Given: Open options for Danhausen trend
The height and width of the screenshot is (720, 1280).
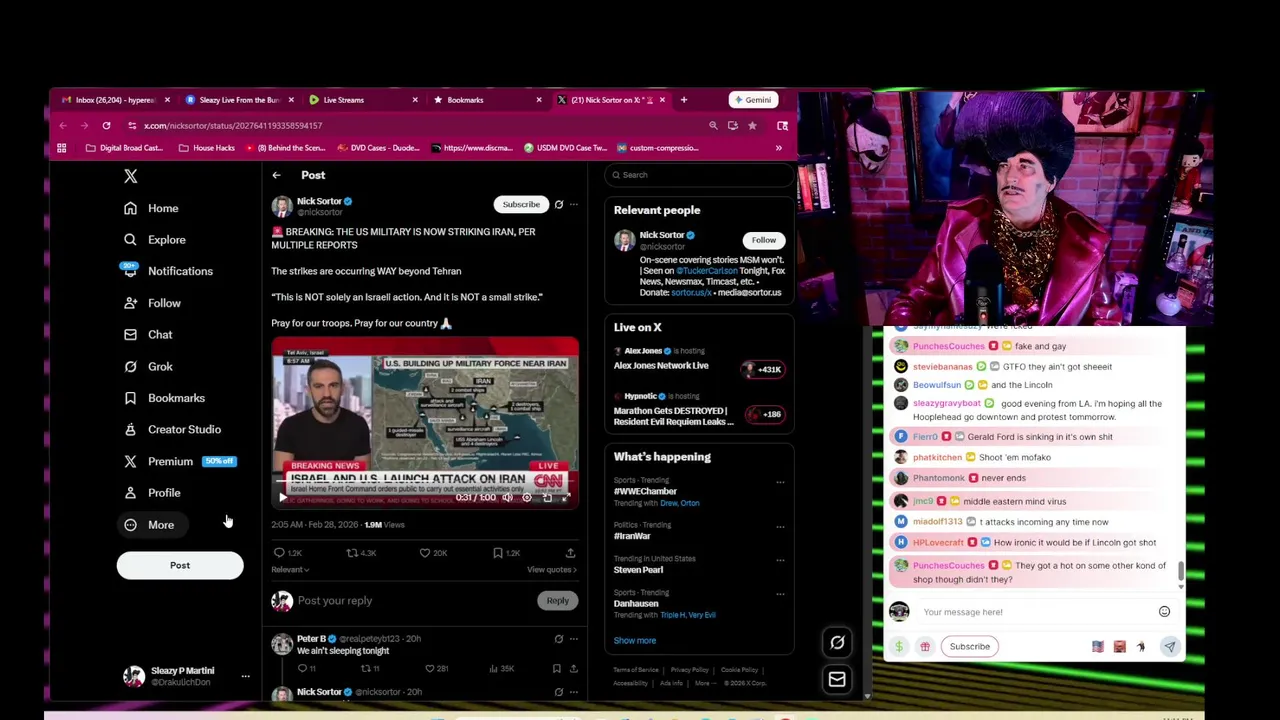Looking at the screenshot, I should point(780,594).
